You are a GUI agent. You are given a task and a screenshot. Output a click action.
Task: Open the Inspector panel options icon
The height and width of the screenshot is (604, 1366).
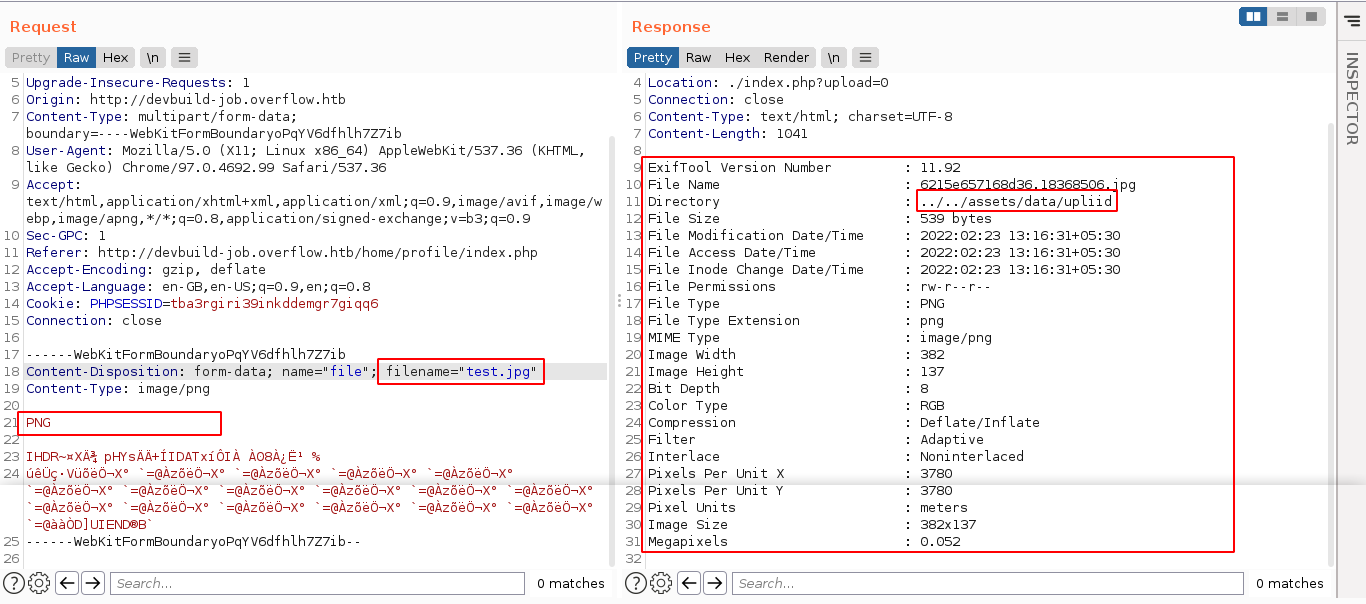(x=1351, y=18)
